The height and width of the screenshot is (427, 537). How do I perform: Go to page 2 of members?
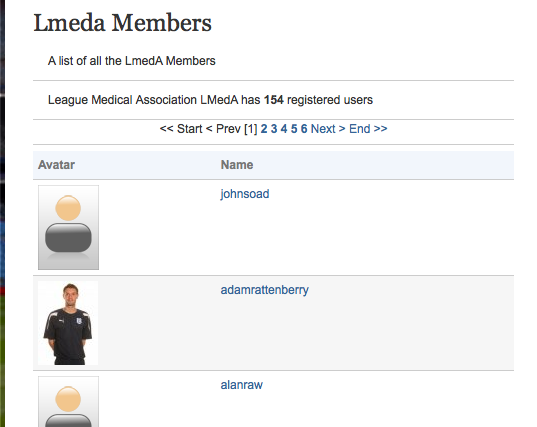click(264, 129)
